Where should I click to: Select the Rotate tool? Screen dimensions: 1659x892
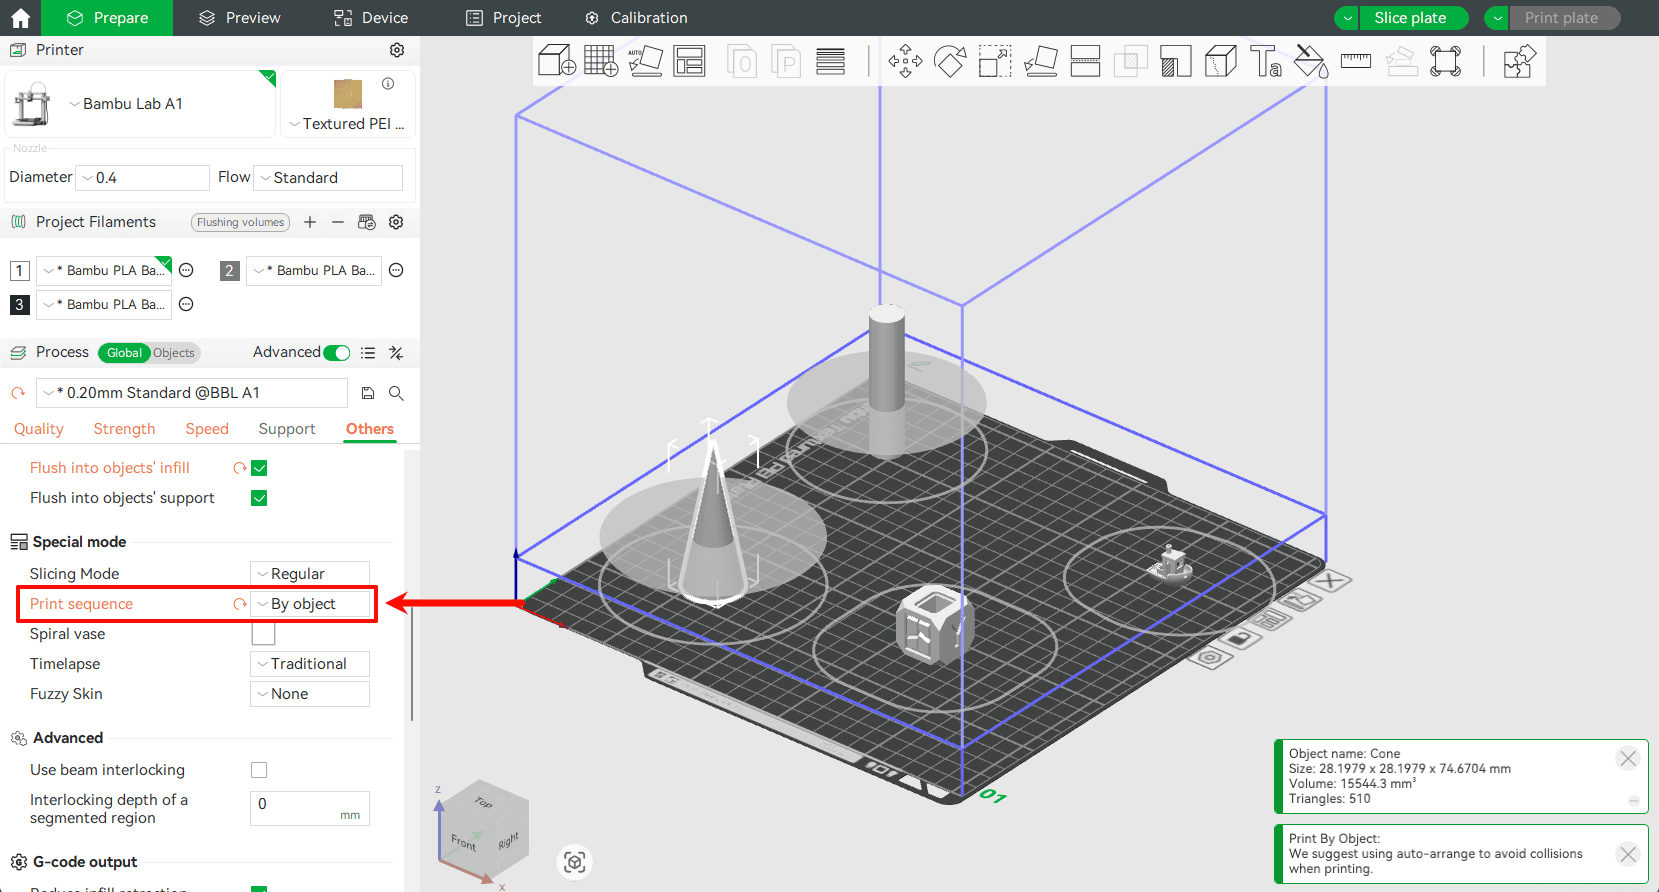point(949,61)
